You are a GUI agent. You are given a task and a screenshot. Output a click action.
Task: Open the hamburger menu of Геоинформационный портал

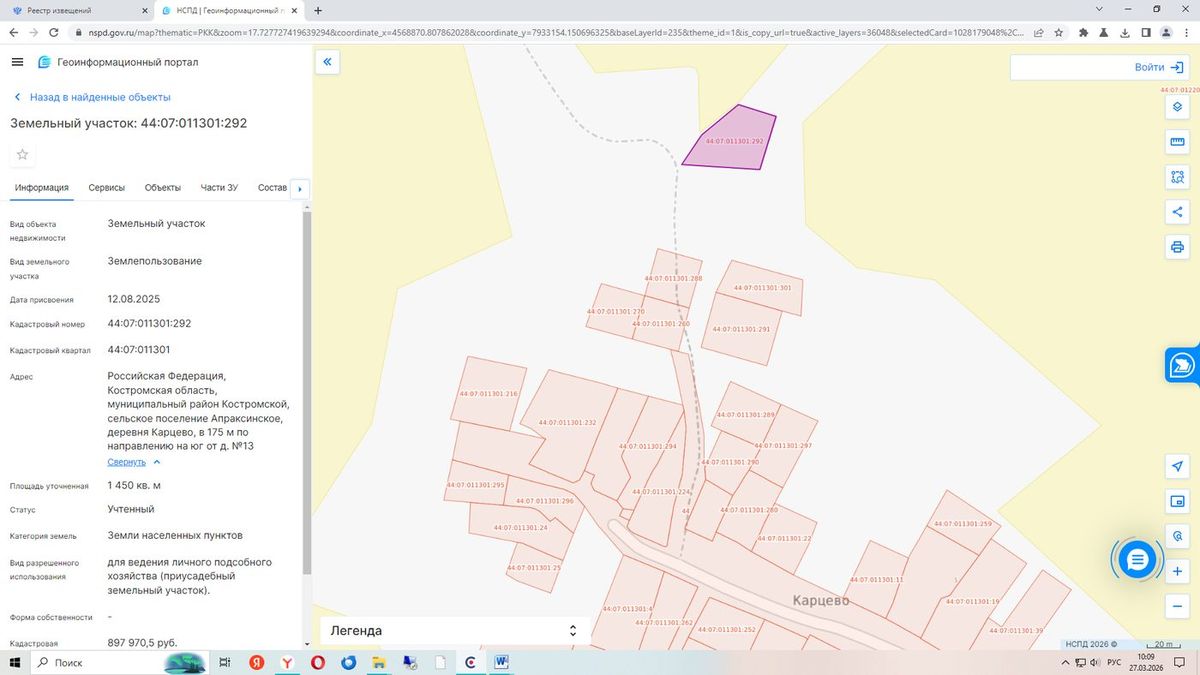click(x=16, y=62)
